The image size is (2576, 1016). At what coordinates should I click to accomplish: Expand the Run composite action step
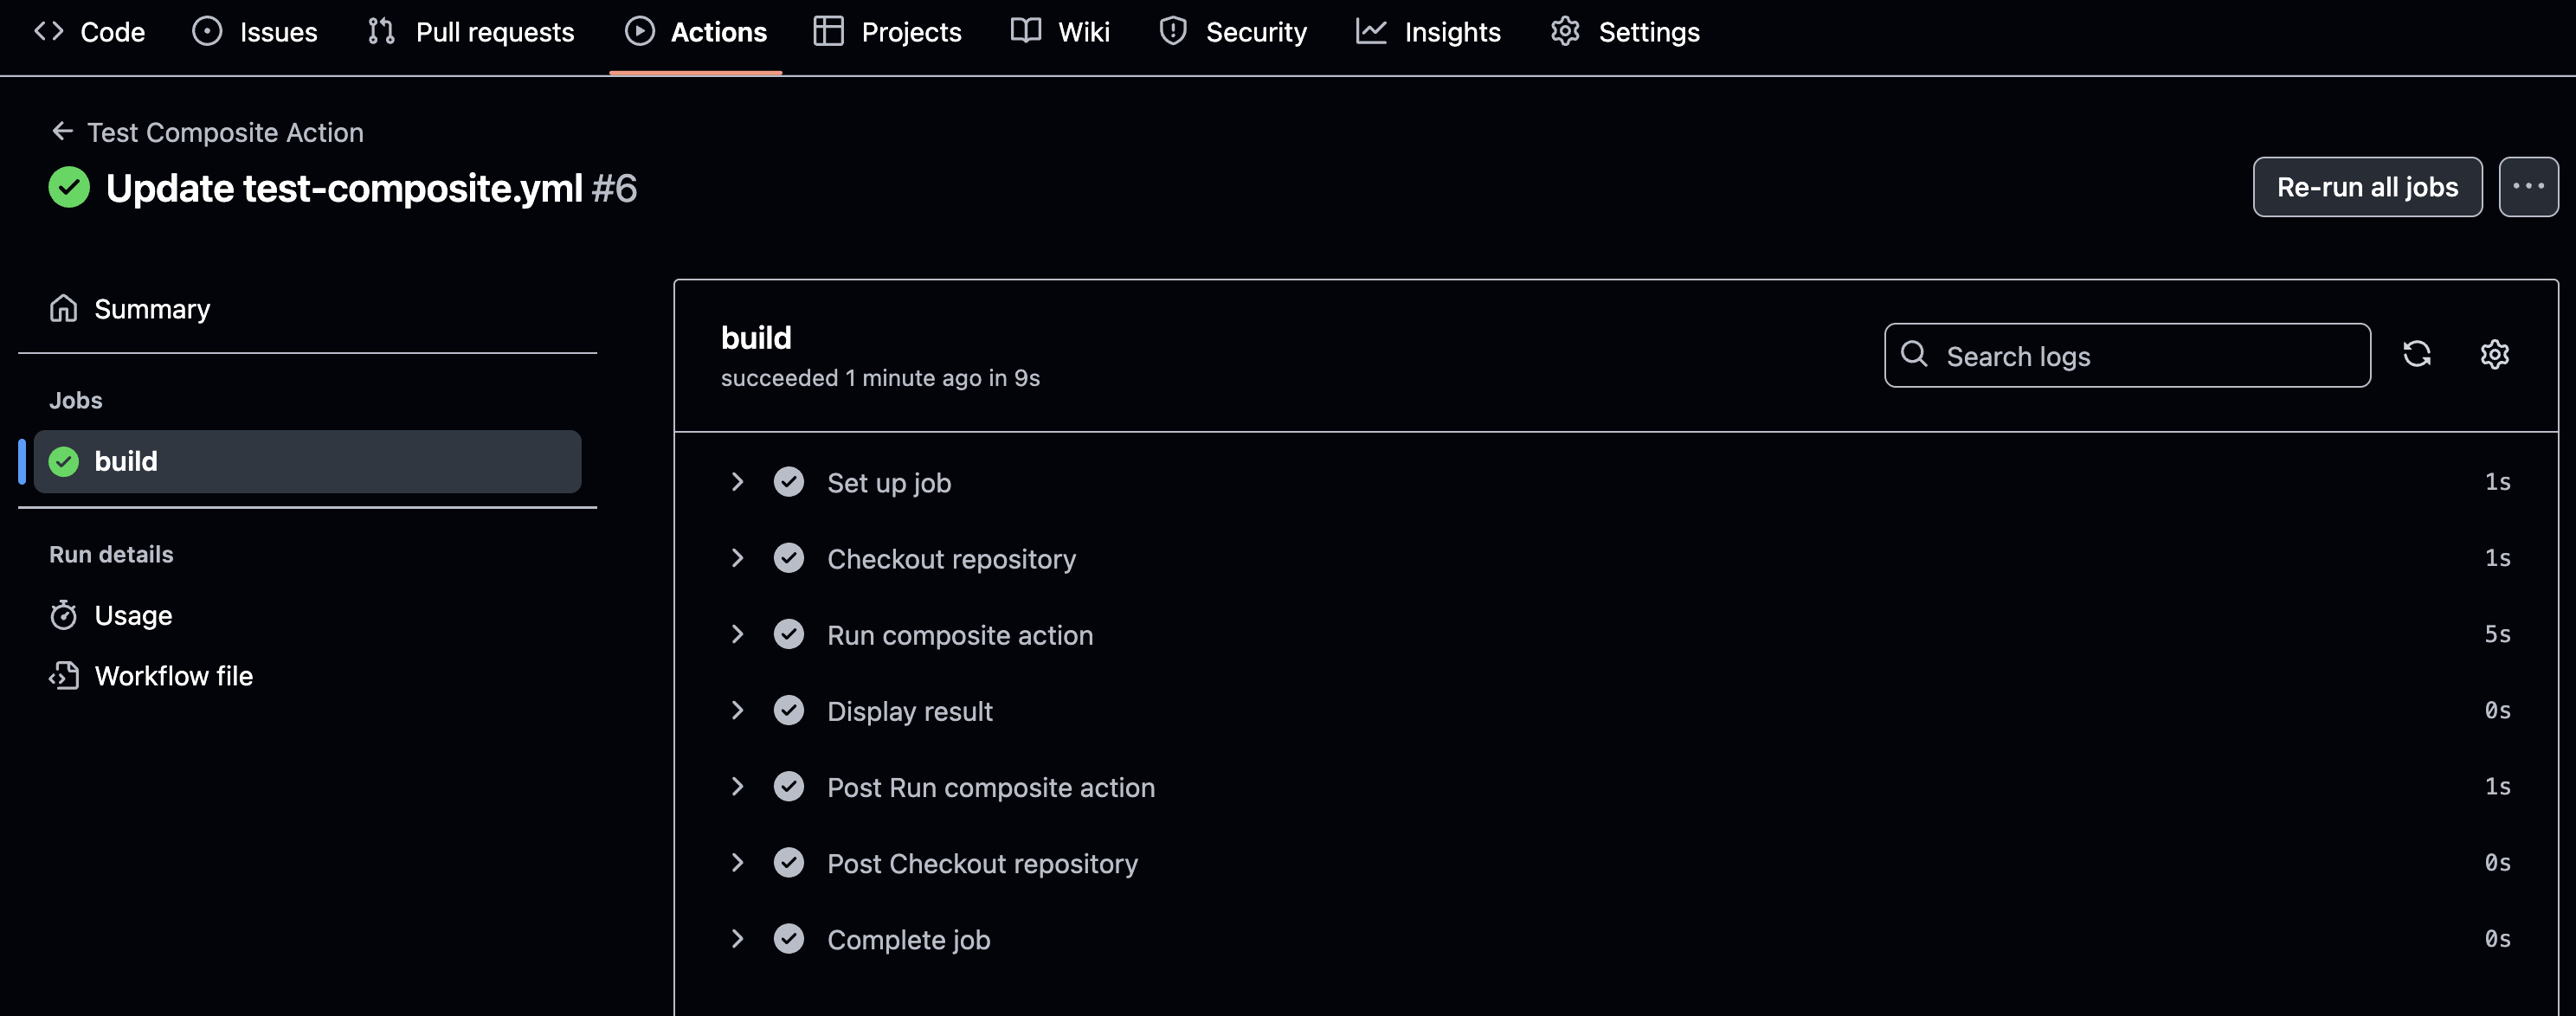[737, 634]
